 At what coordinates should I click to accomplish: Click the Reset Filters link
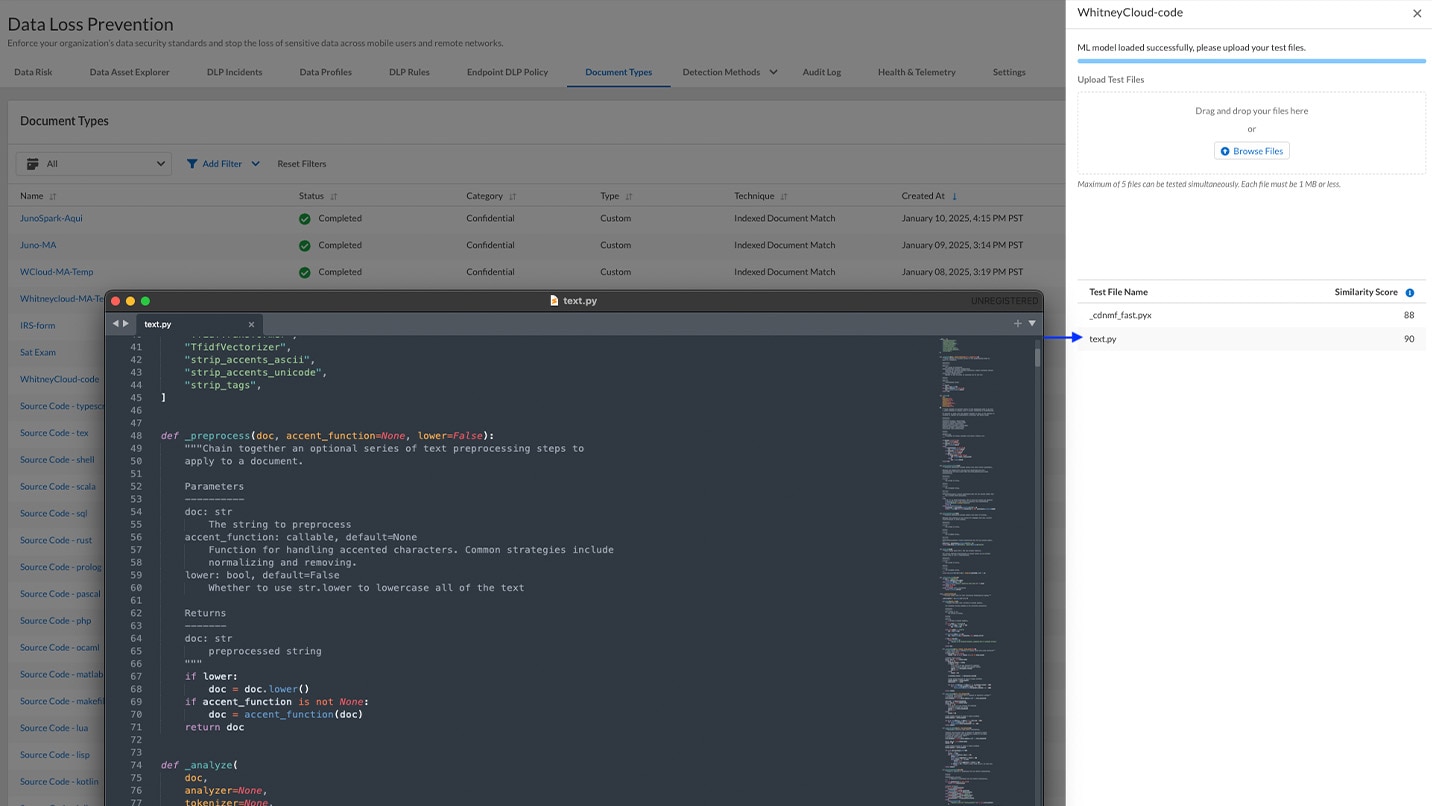(302, 164)
